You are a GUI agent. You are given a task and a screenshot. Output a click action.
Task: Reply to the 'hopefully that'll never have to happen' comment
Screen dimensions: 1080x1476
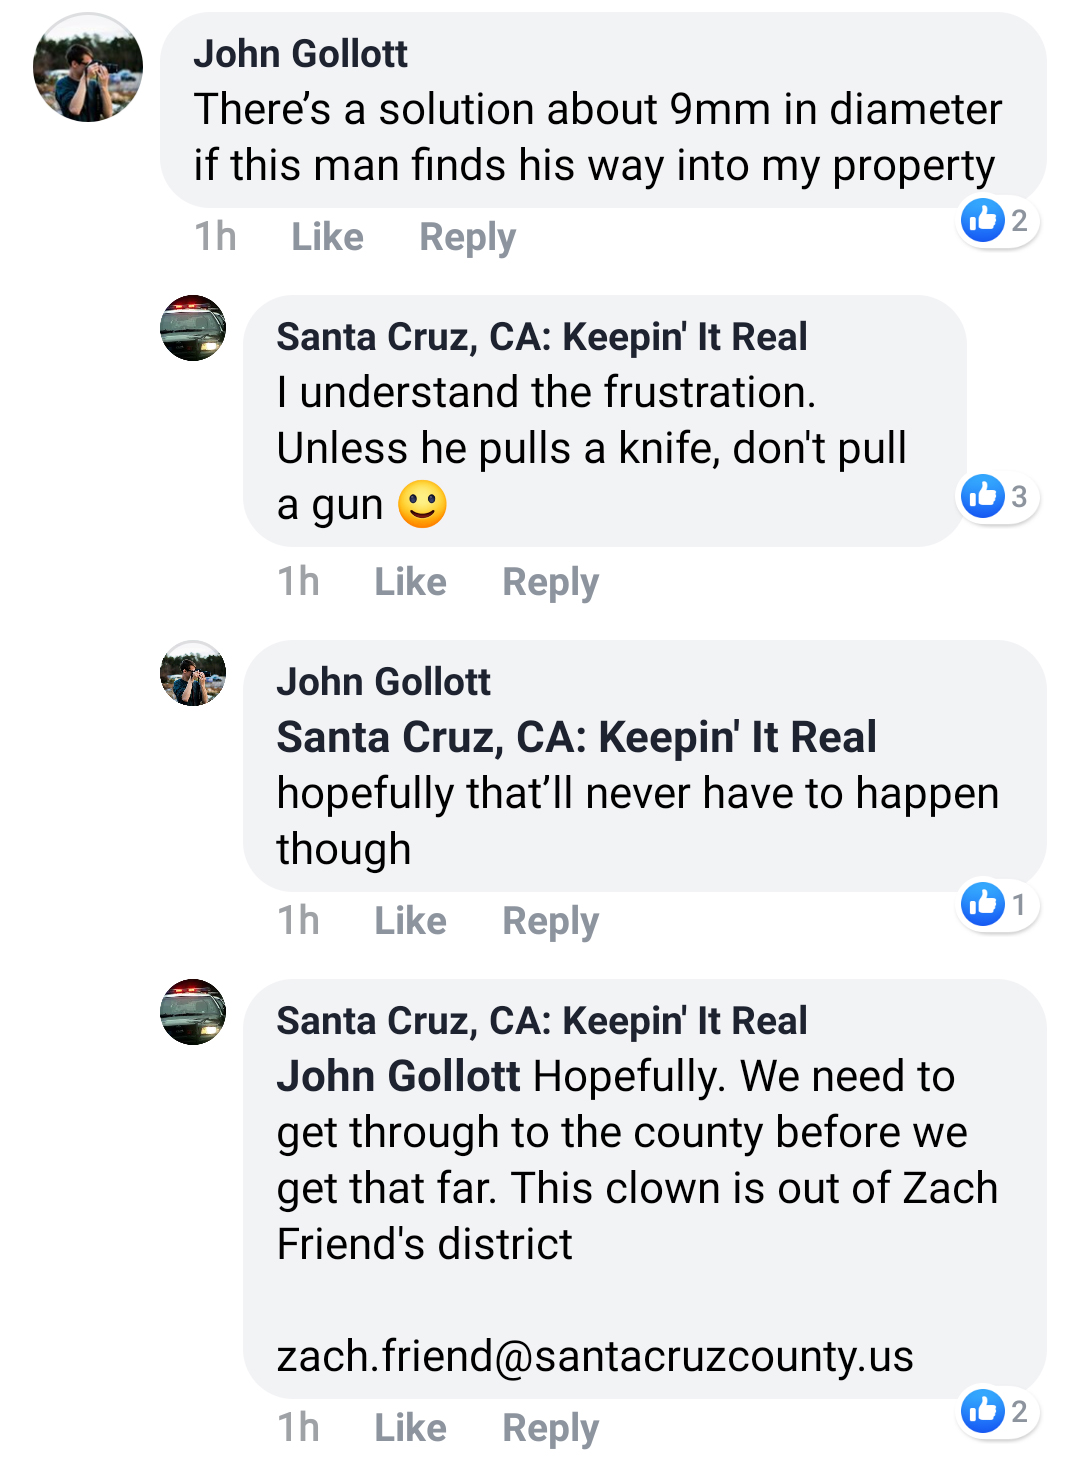point(550,921)
